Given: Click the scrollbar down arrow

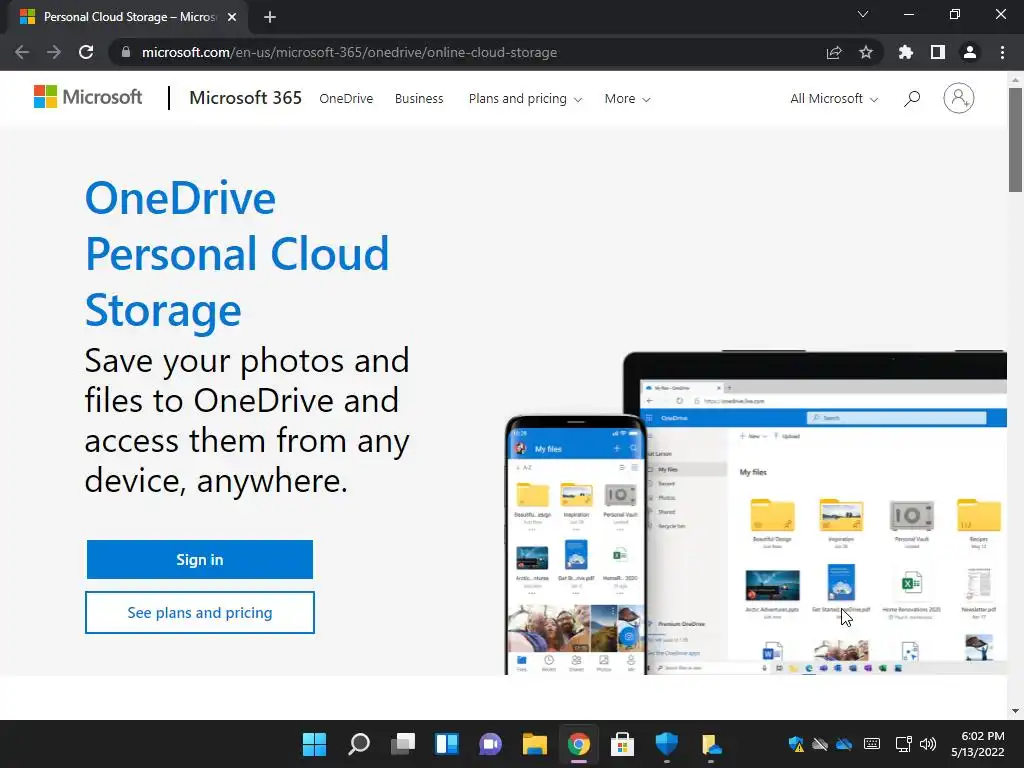Looking at the screenshot, I should click(x=1015, y=711).
